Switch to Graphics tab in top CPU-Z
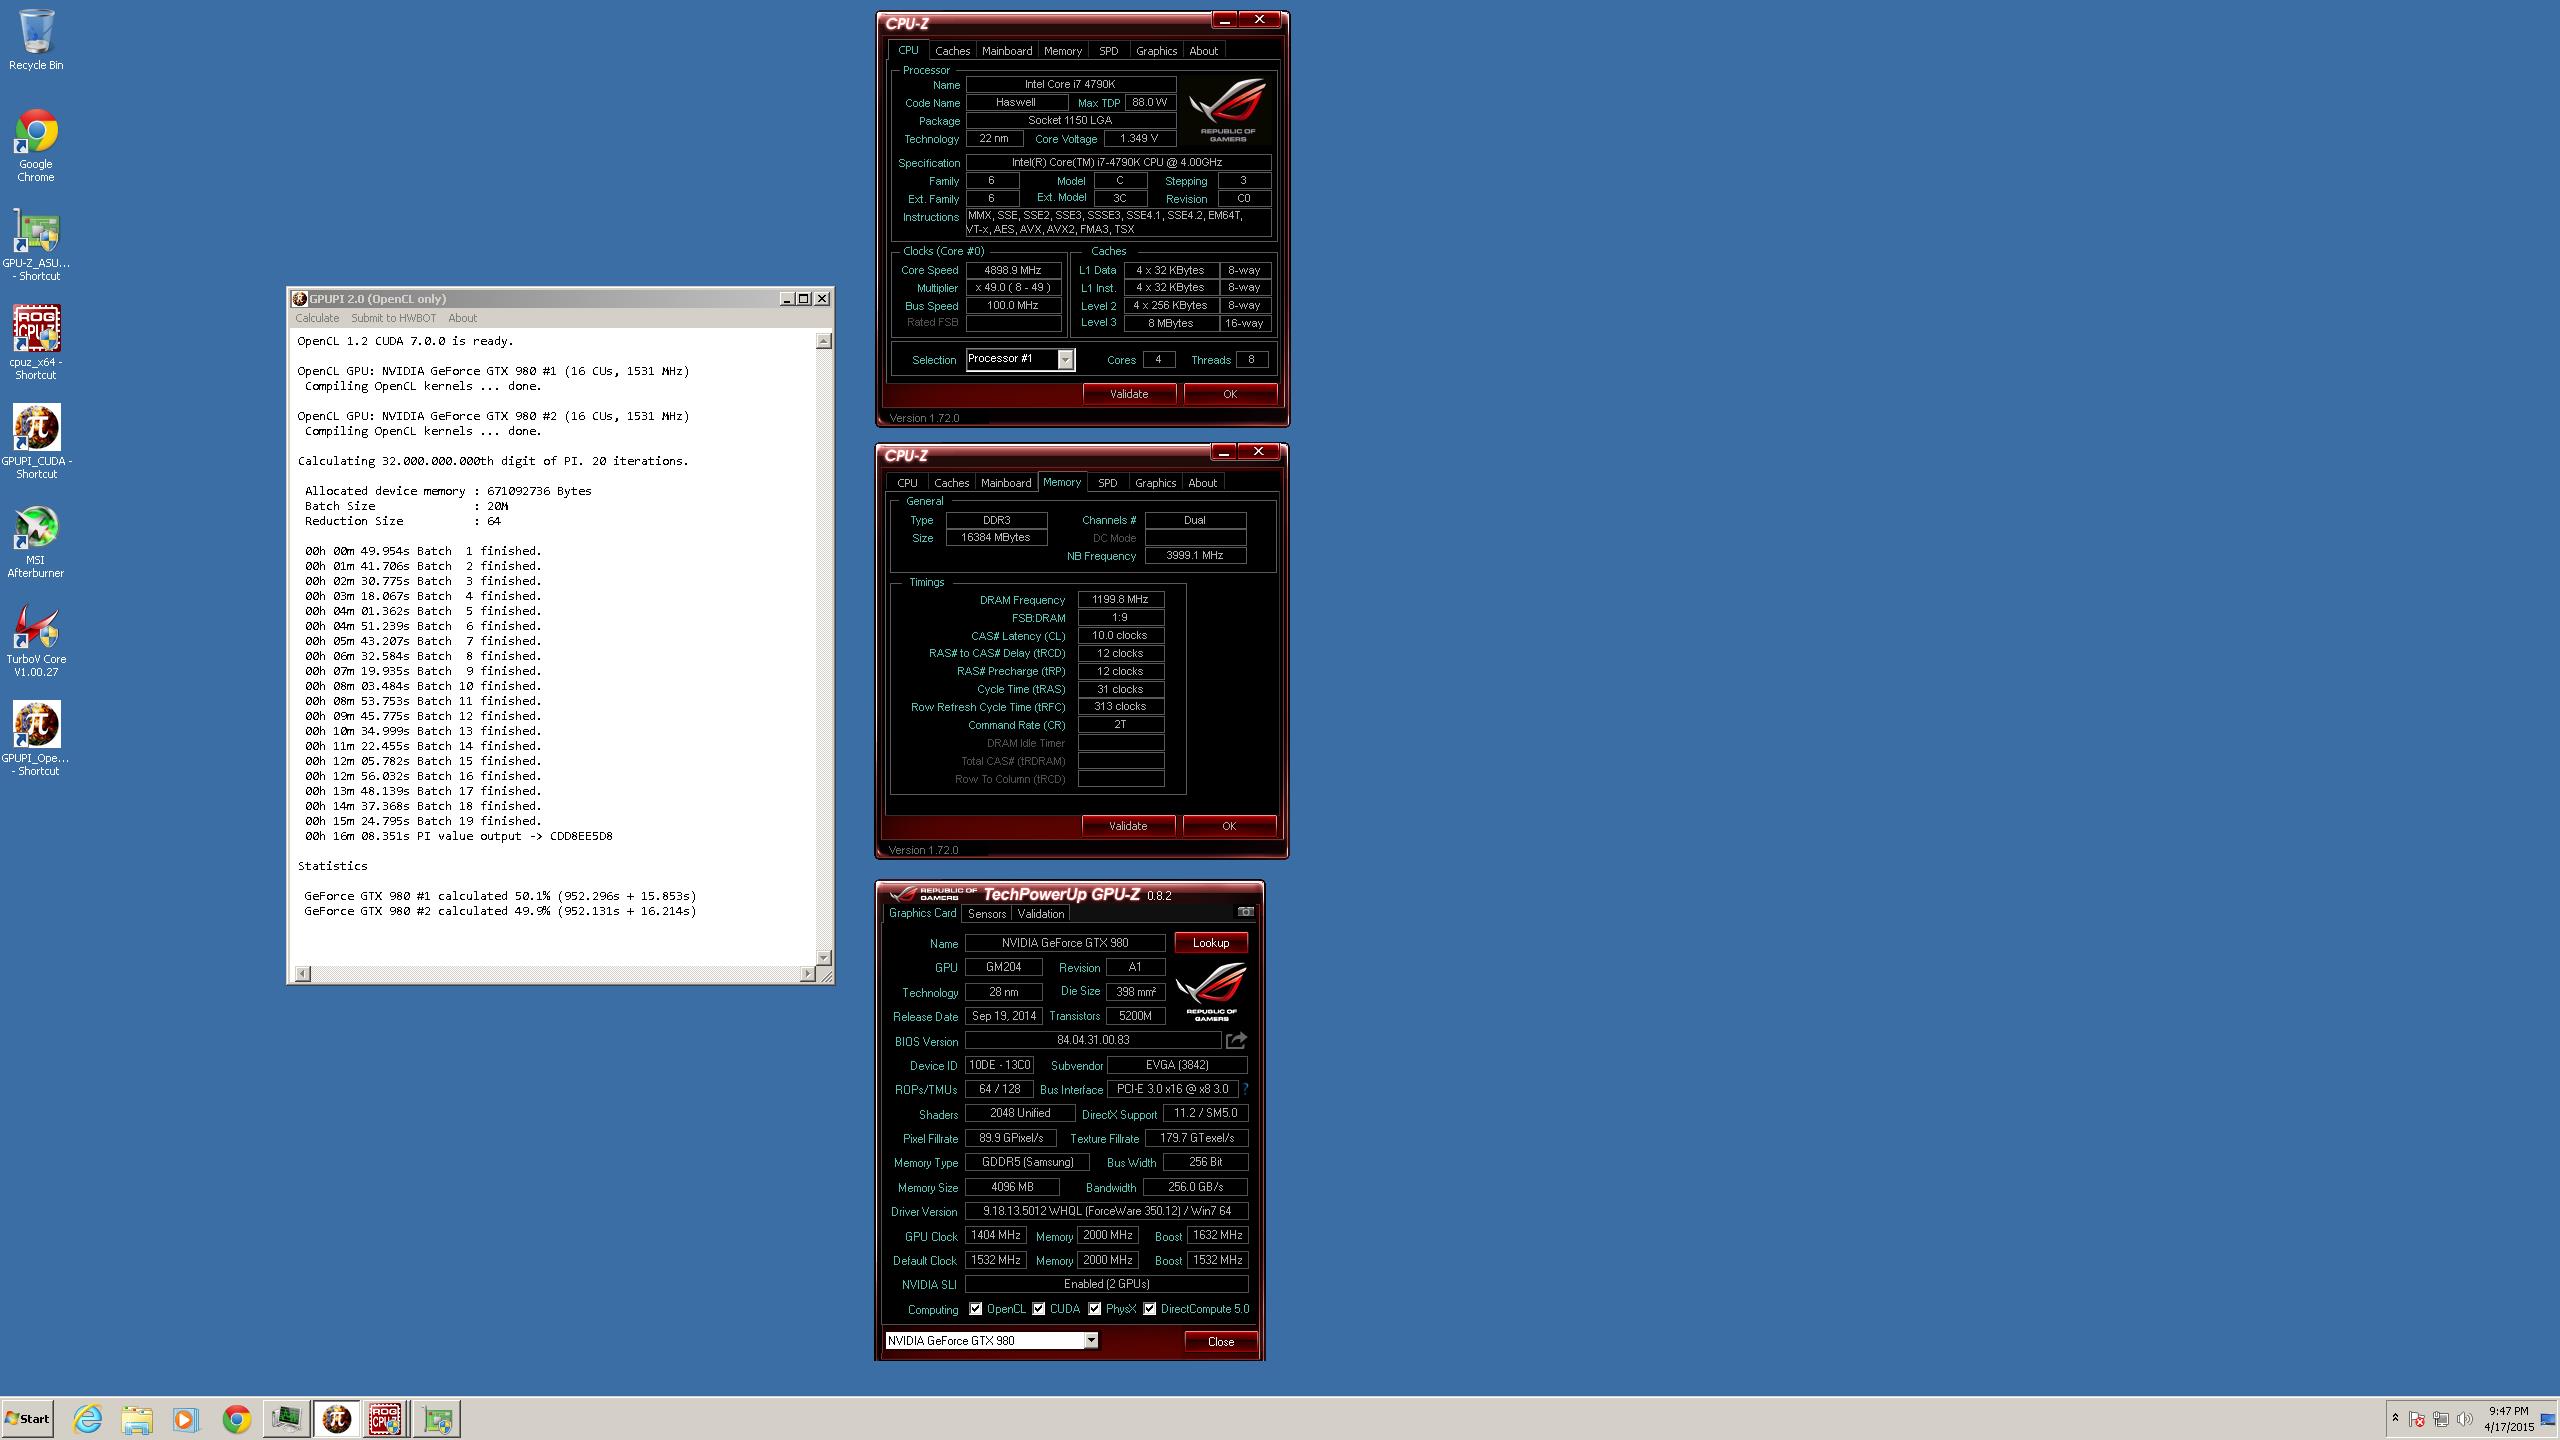 point(1156,51)
